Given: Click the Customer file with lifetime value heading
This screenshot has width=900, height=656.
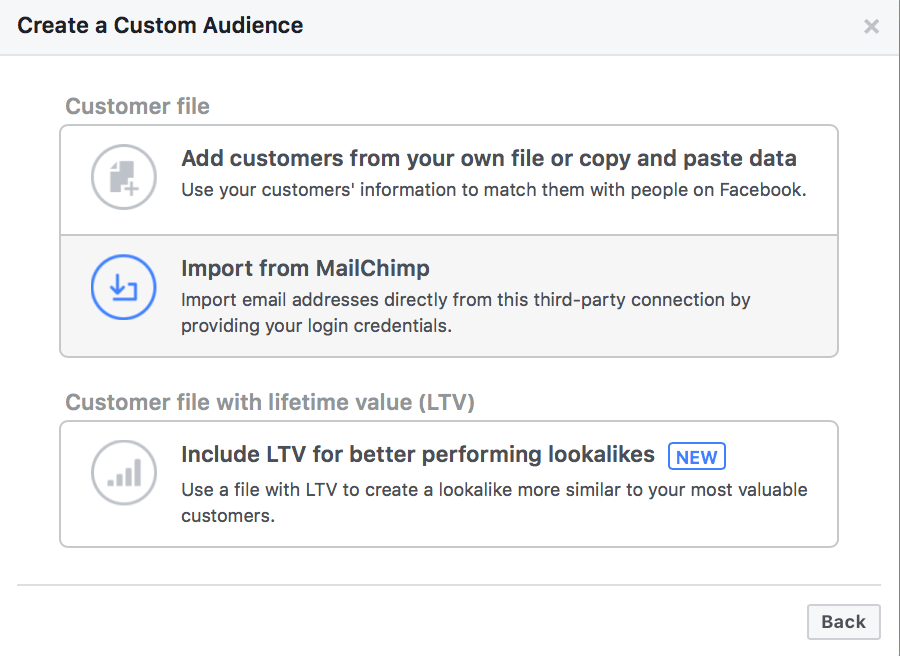Looking at the screenshot, I should (x=270, y=402).
